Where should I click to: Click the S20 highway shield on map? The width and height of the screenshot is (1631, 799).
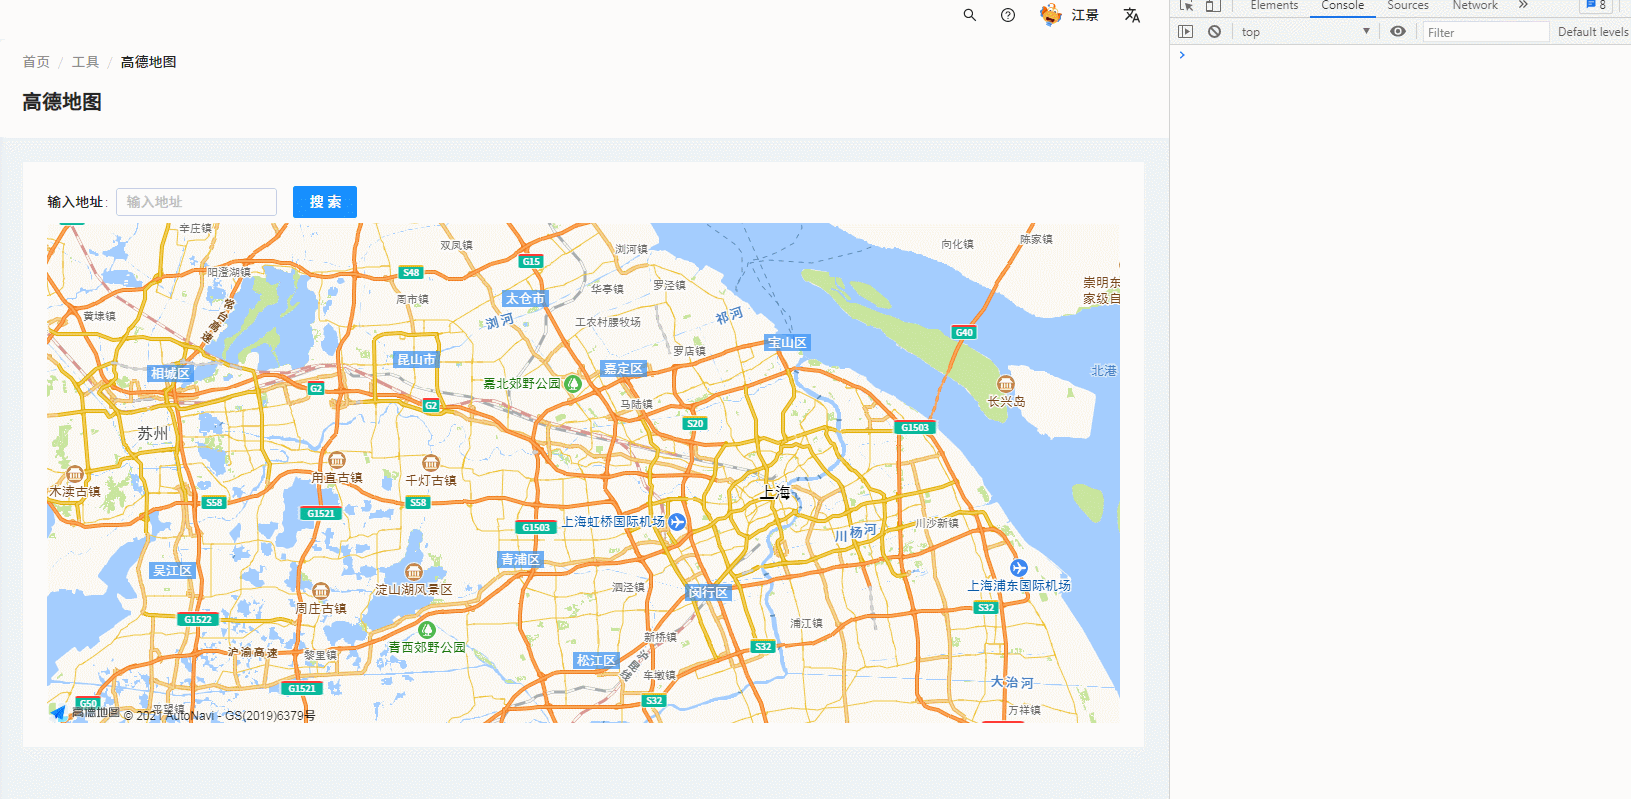[x=695, y=423]
